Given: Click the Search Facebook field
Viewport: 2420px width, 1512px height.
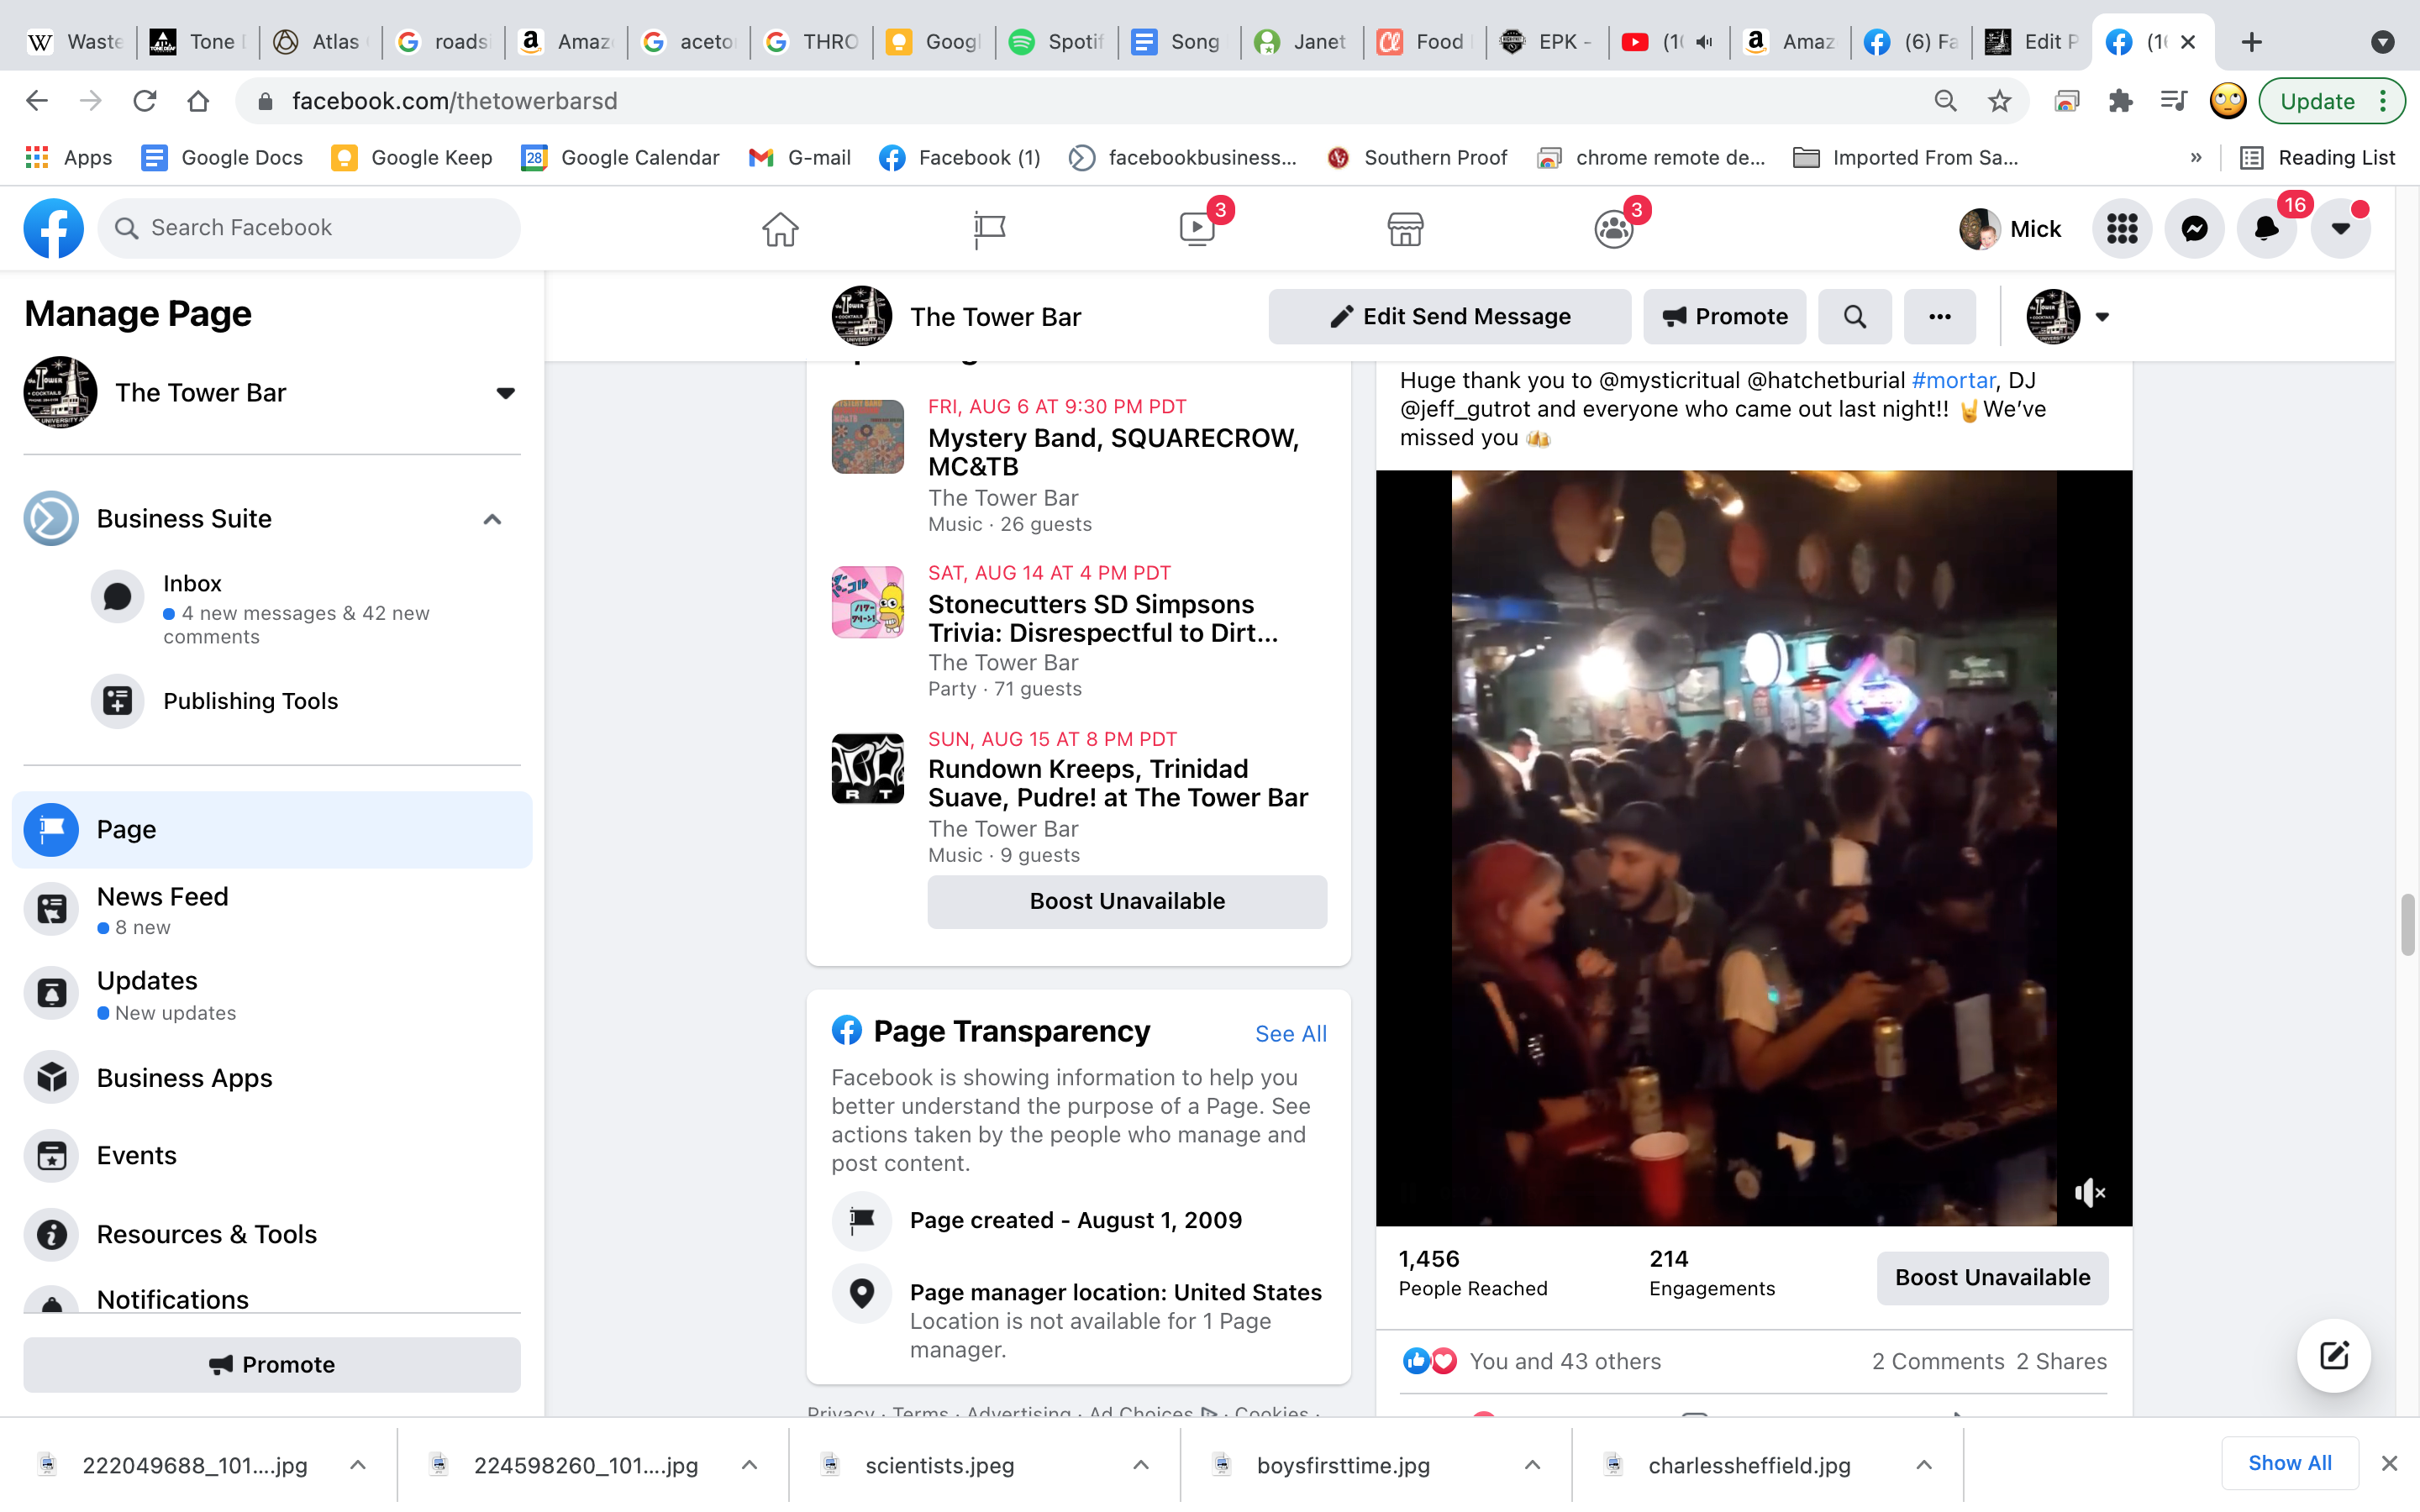Looking at the screenshot, I should click(x=309, y=228).
